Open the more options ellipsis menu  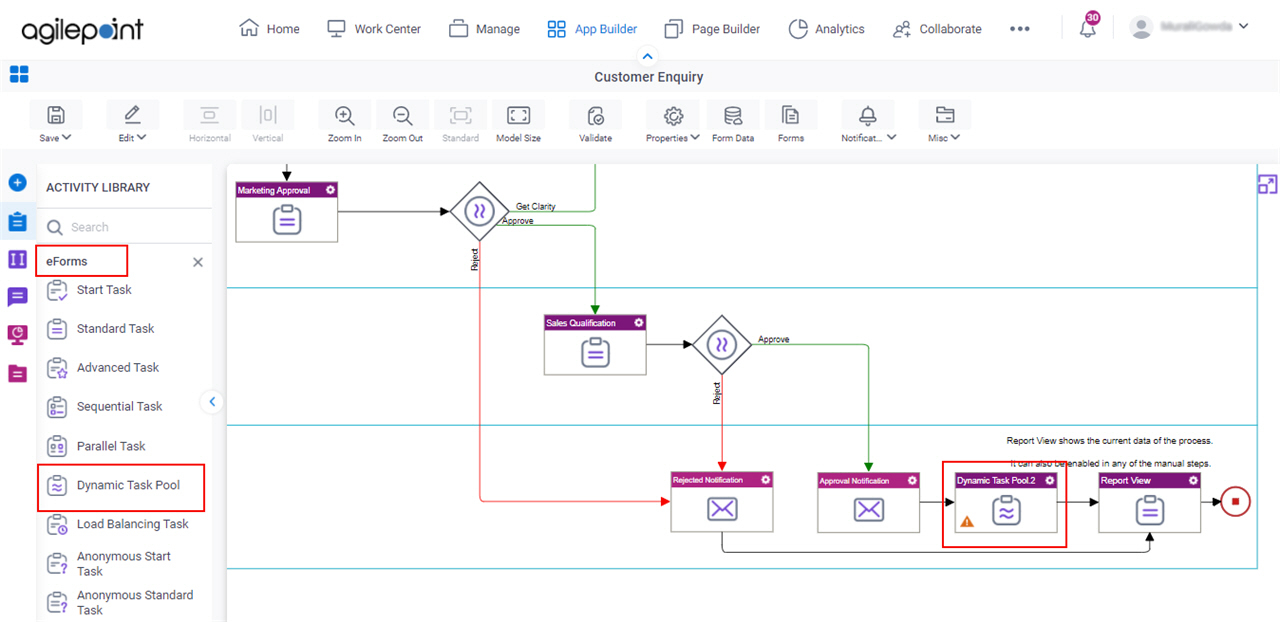tap(1020, 29)
